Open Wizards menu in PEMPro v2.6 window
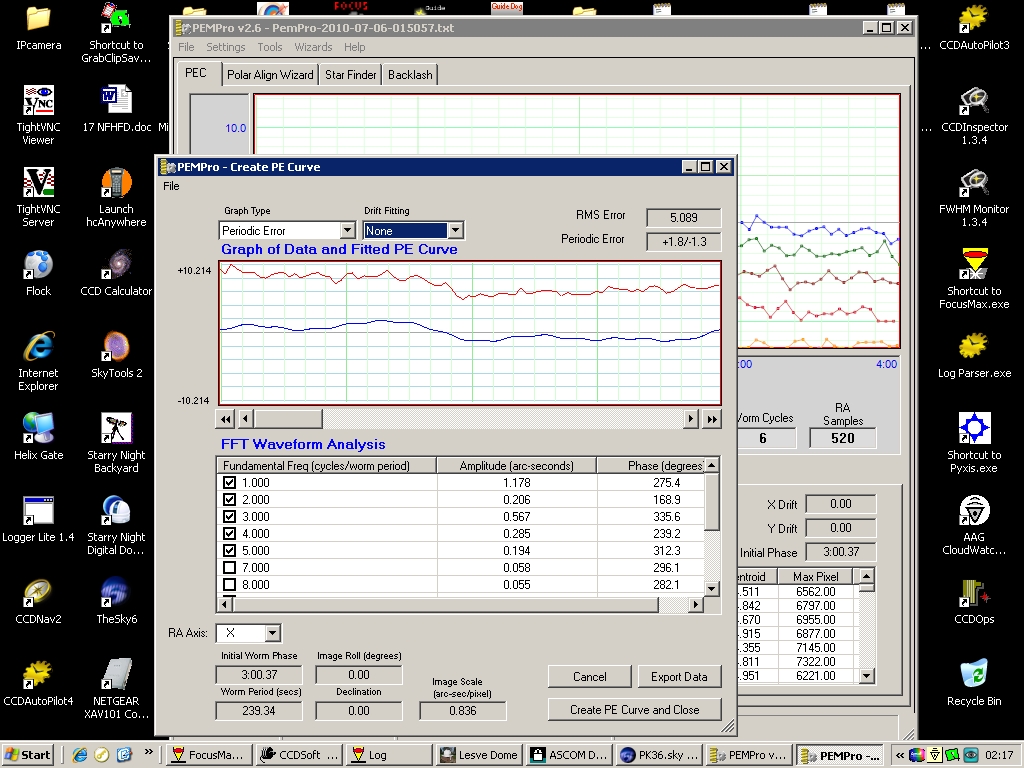 [313, 47]
